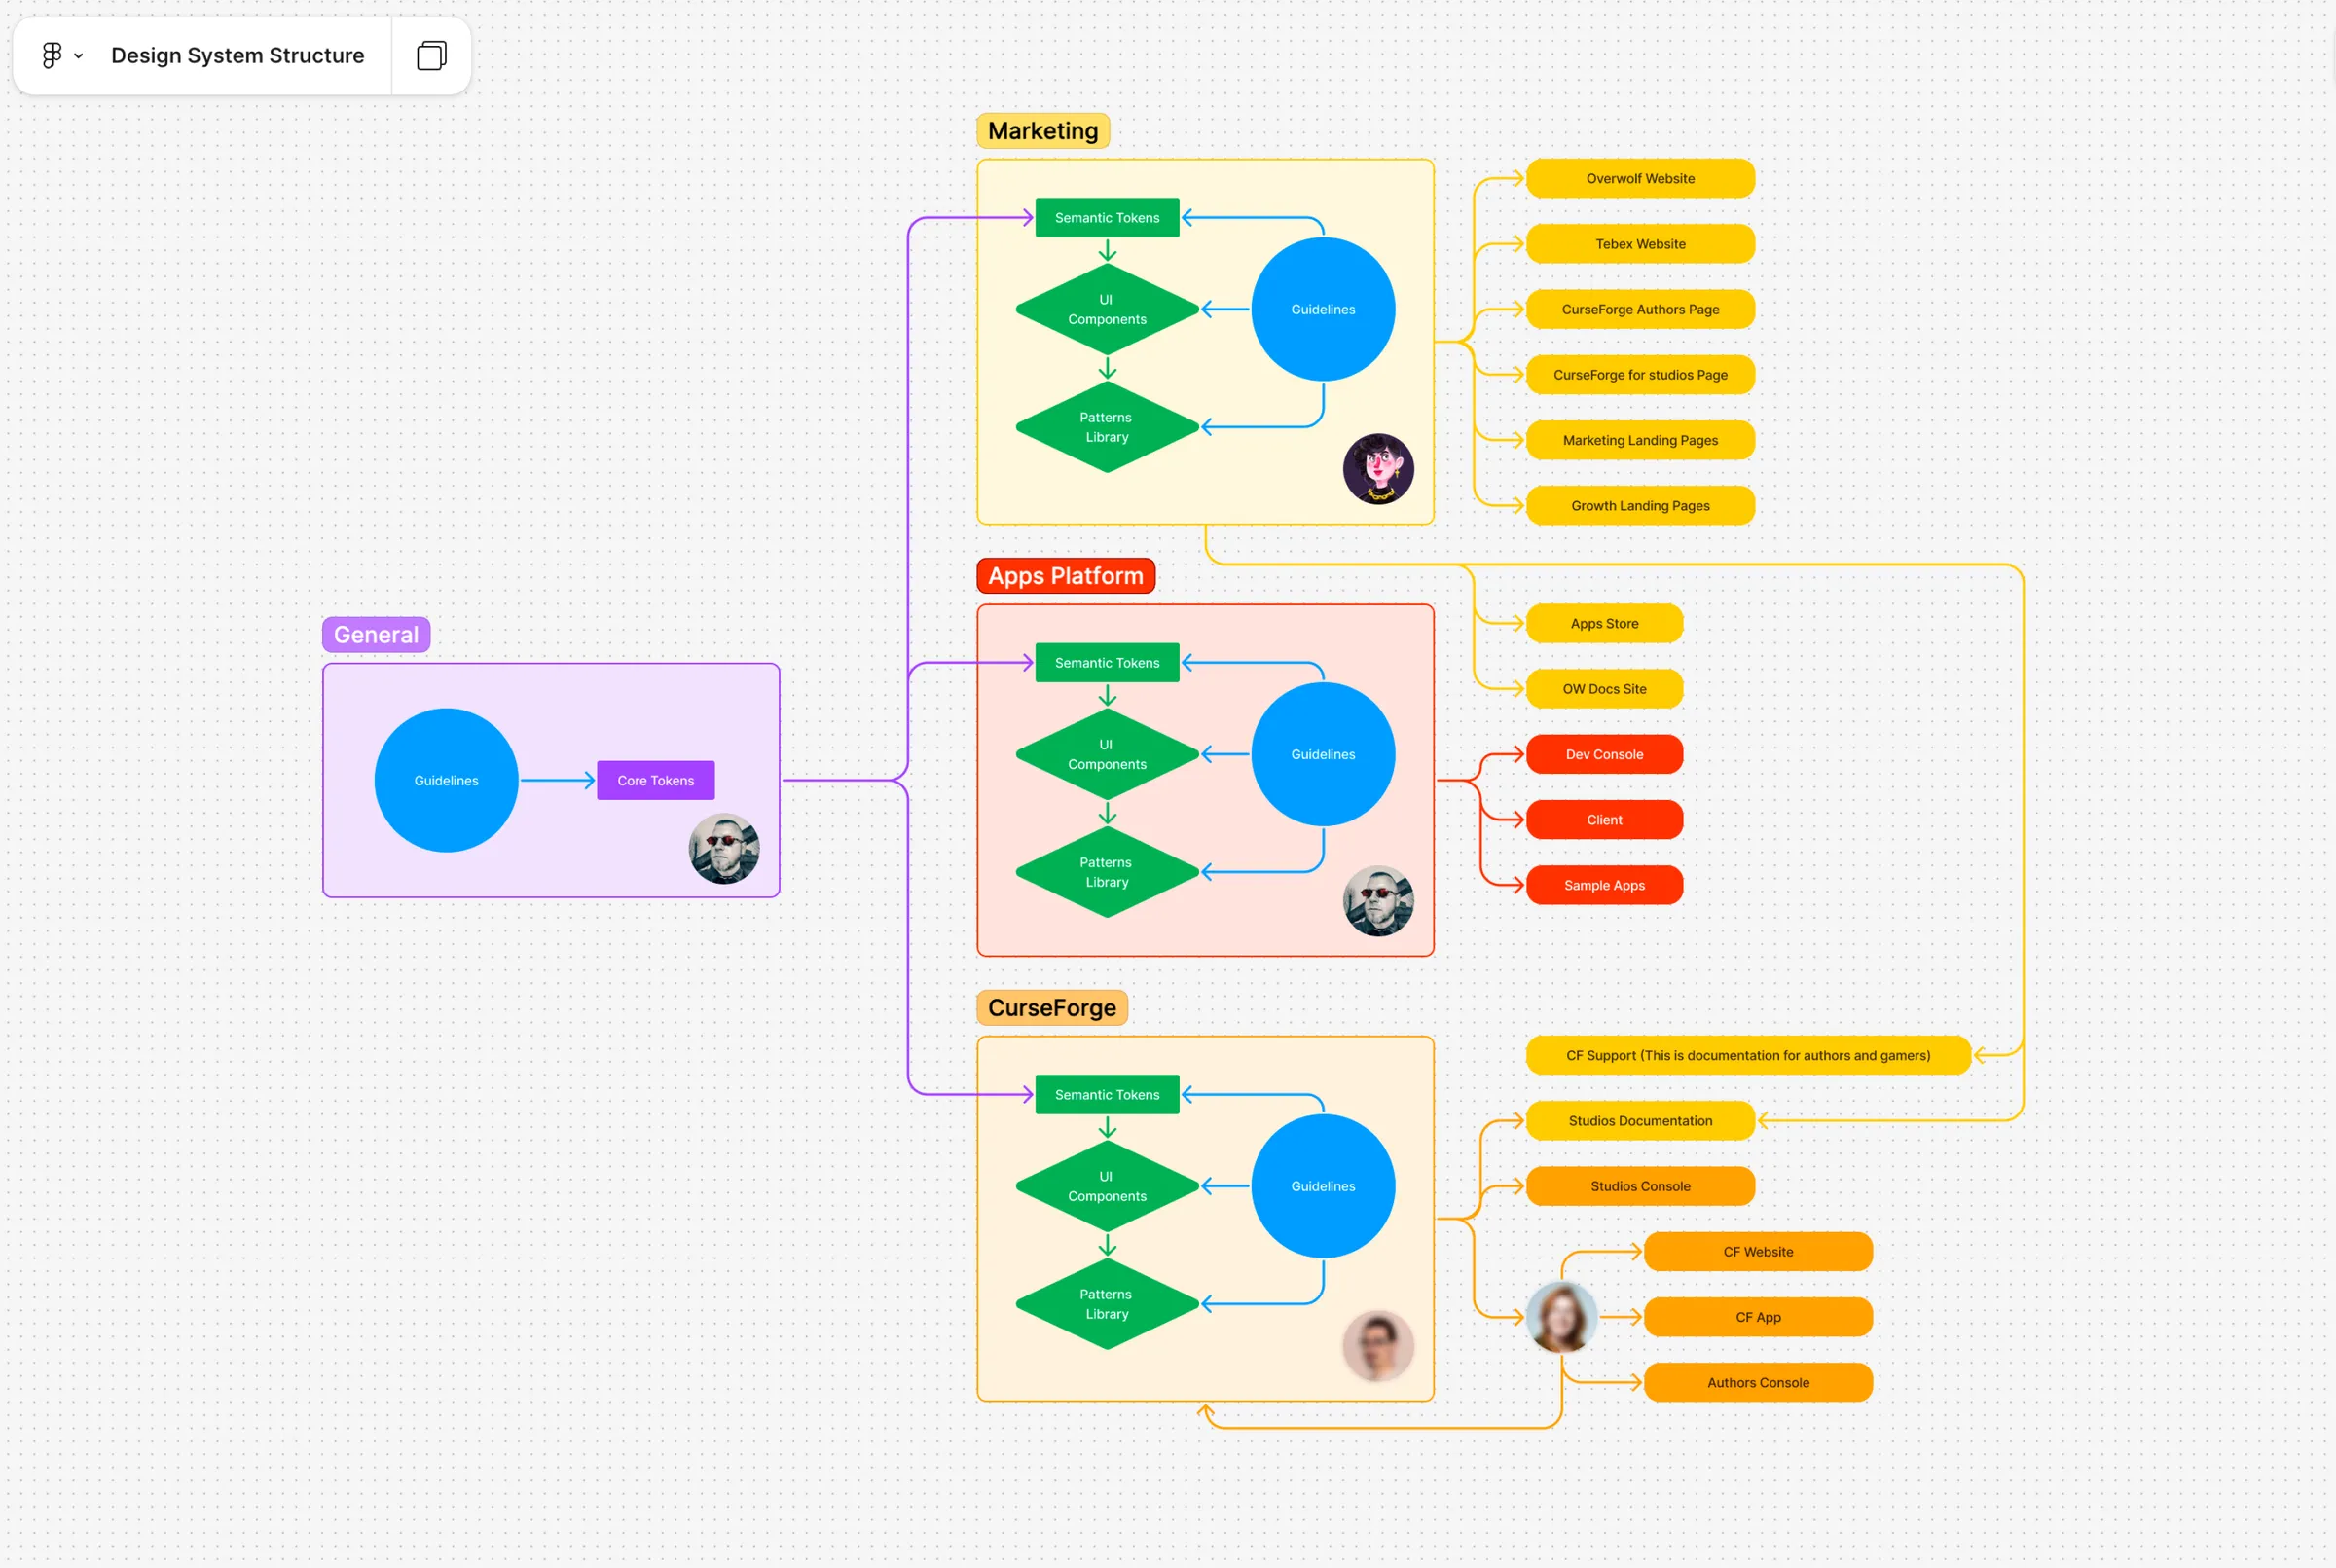Select the Overwolf Website node
Screen dimensions: 2336x1568
tap(1641, 179)
